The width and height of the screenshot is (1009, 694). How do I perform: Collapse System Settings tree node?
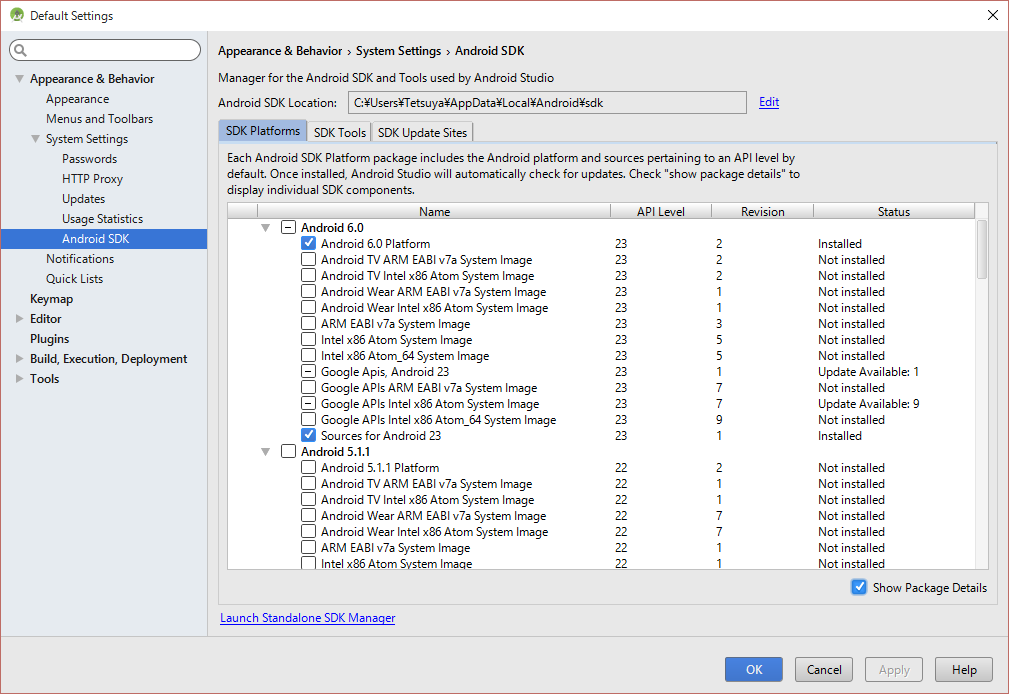click(35, 138)
